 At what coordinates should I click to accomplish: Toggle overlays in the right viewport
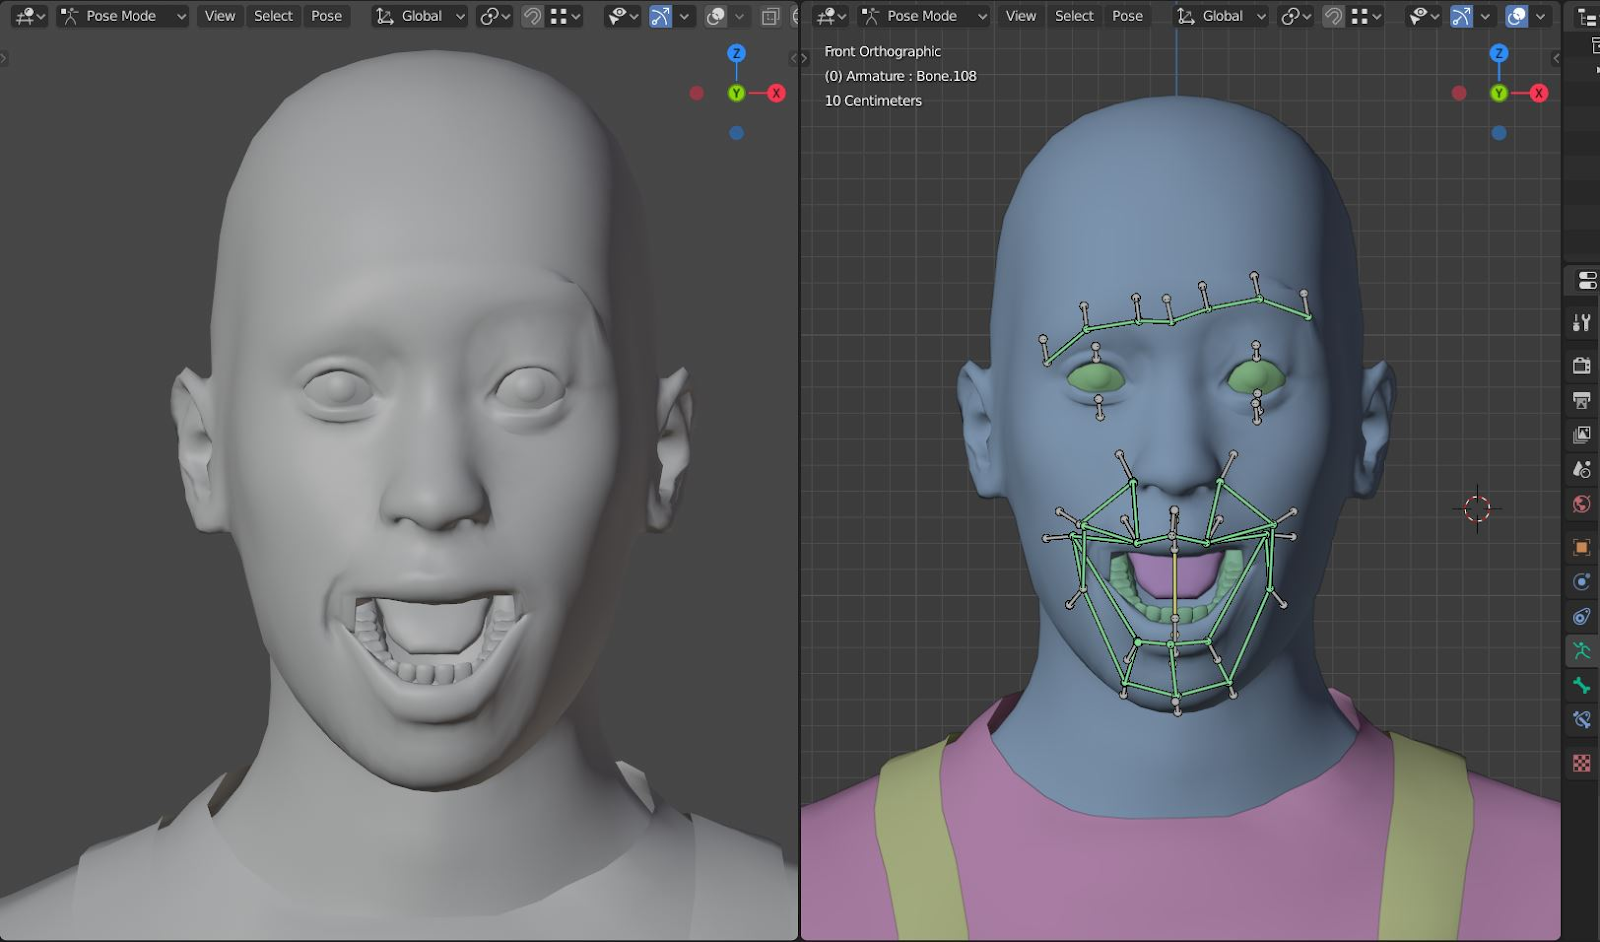1517,16
